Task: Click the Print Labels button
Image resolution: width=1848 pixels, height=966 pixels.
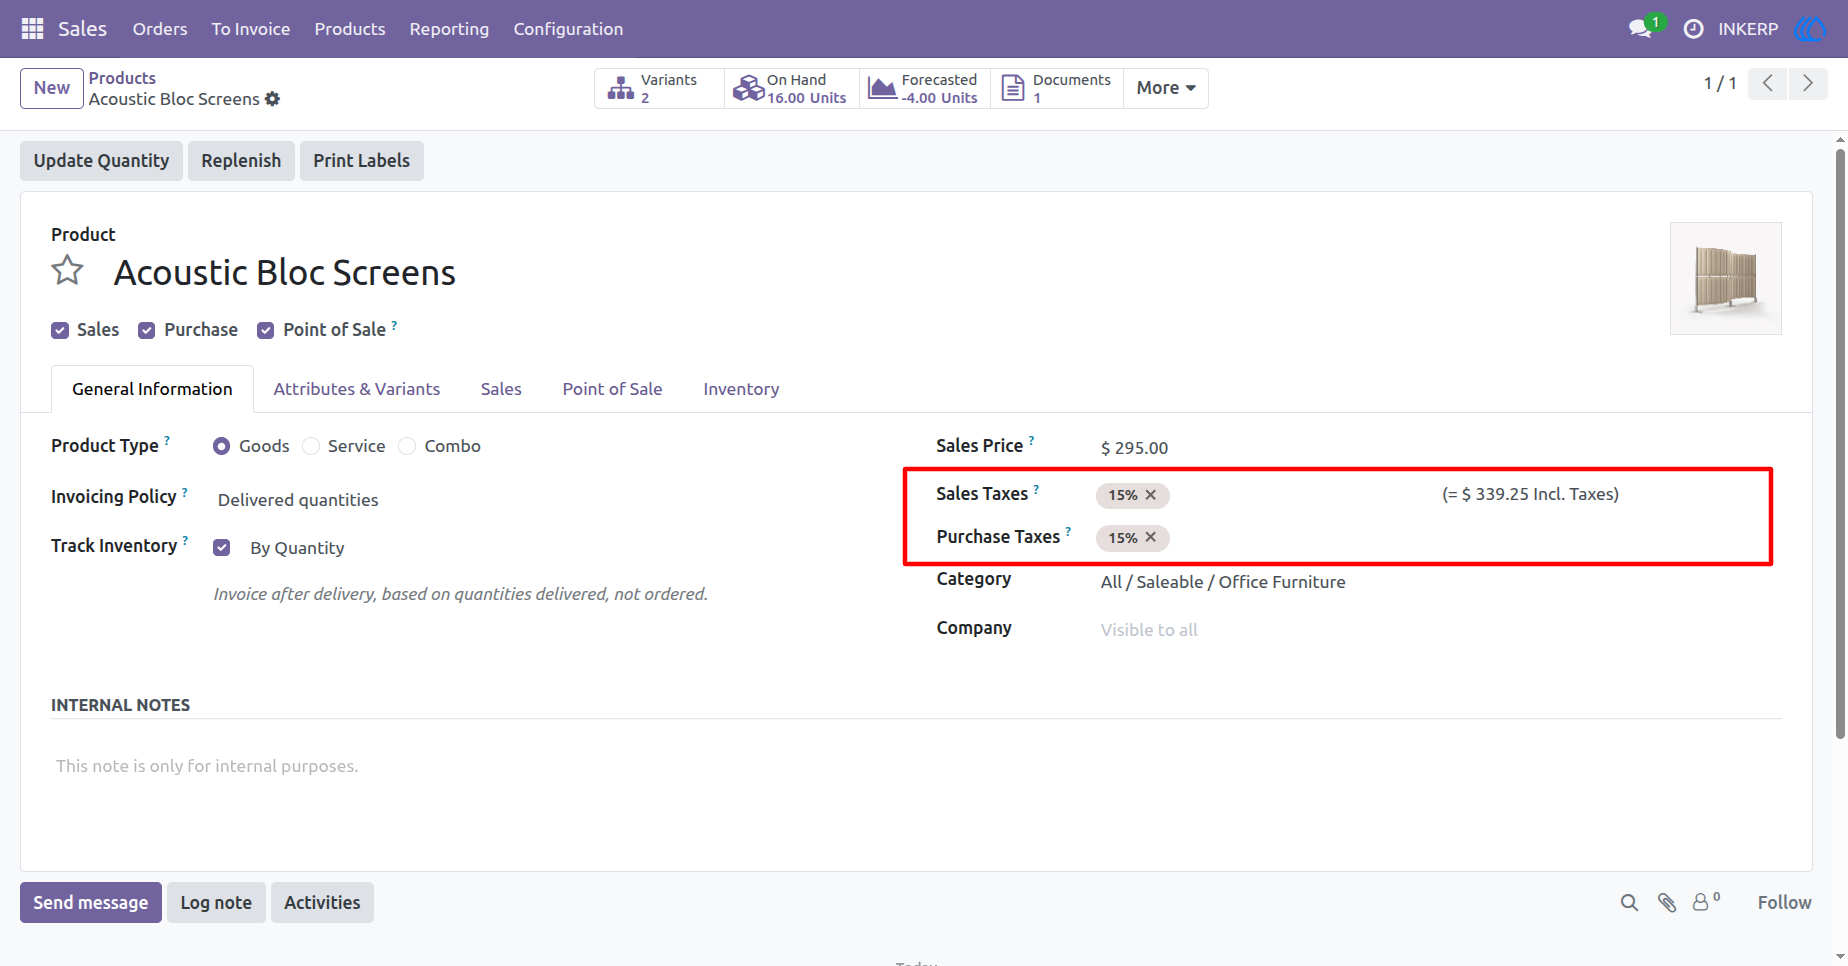Action: (x=361, y=161)
